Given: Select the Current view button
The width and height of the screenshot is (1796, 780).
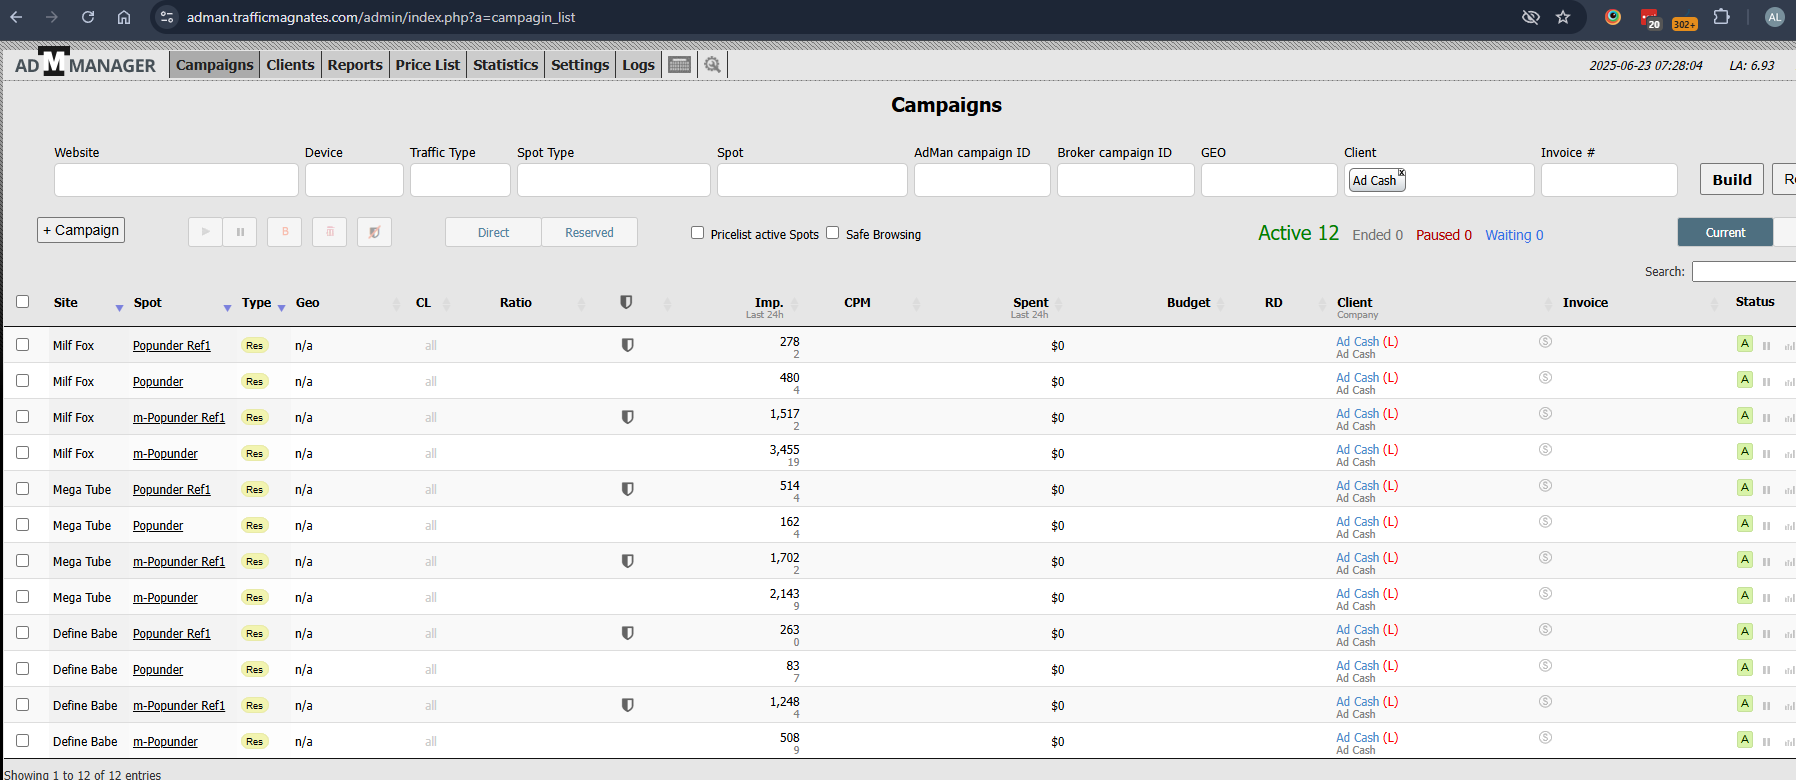Looking at the screenshot, I should [x=1725, y=232].
